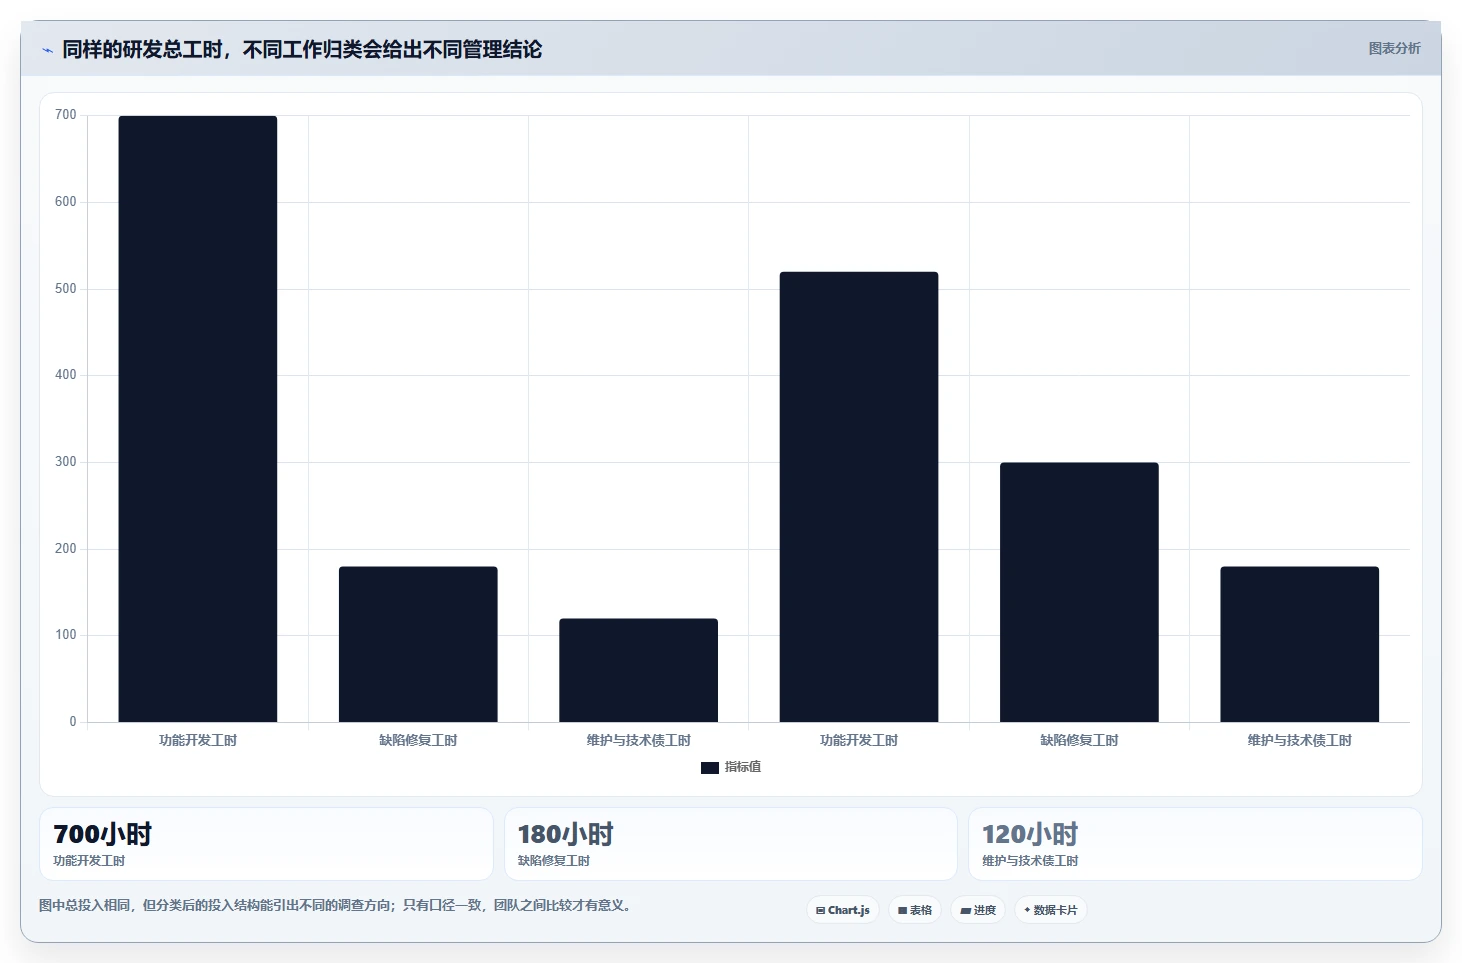Click the 120 bar for 维护与技术债工时
Screen dimensions: 1462x963
tap(639, 670)
